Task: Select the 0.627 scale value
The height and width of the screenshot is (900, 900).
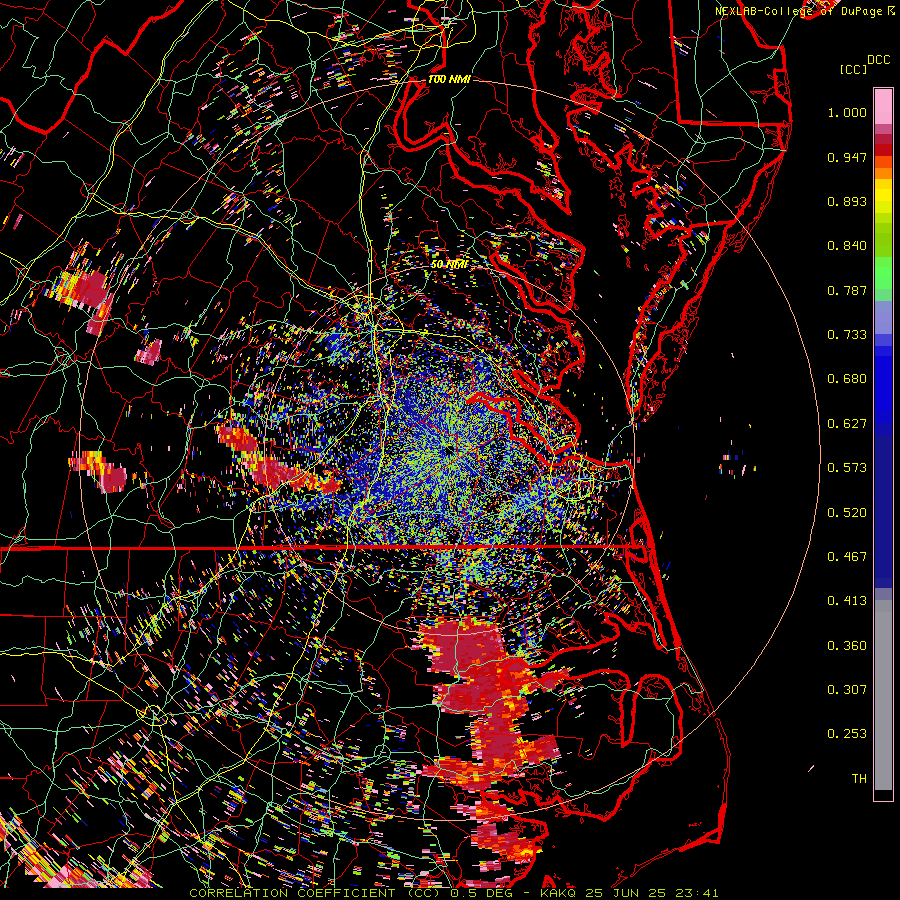Action: (x=847, y=424)
